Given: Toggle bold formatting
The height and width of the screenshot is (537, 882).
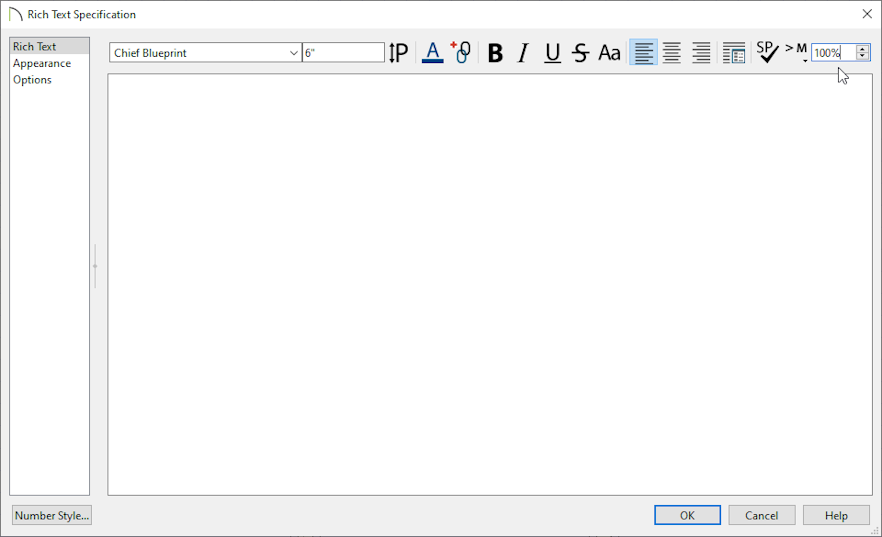Looking at the screenshot, I should coord(495,53).
